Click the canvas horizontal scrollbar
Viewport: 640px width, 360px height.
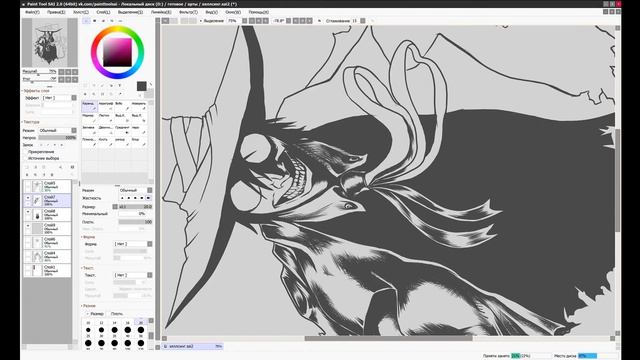(x=388, y=338)
